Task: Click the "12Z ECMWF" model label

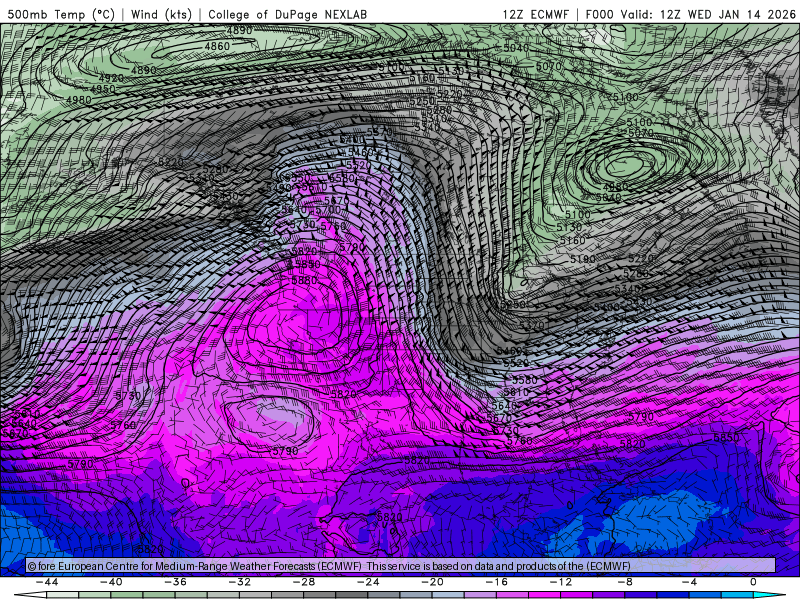Action: coord(535,14)
